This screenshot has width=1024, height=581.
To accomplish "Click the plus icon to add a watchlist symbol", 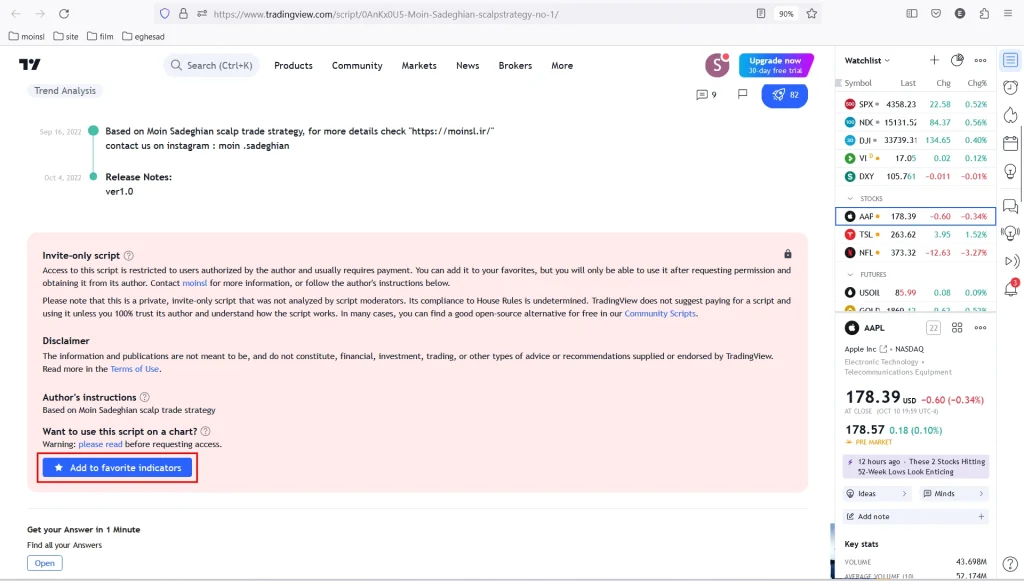I will pyautogui.click(x=934, y=60).
